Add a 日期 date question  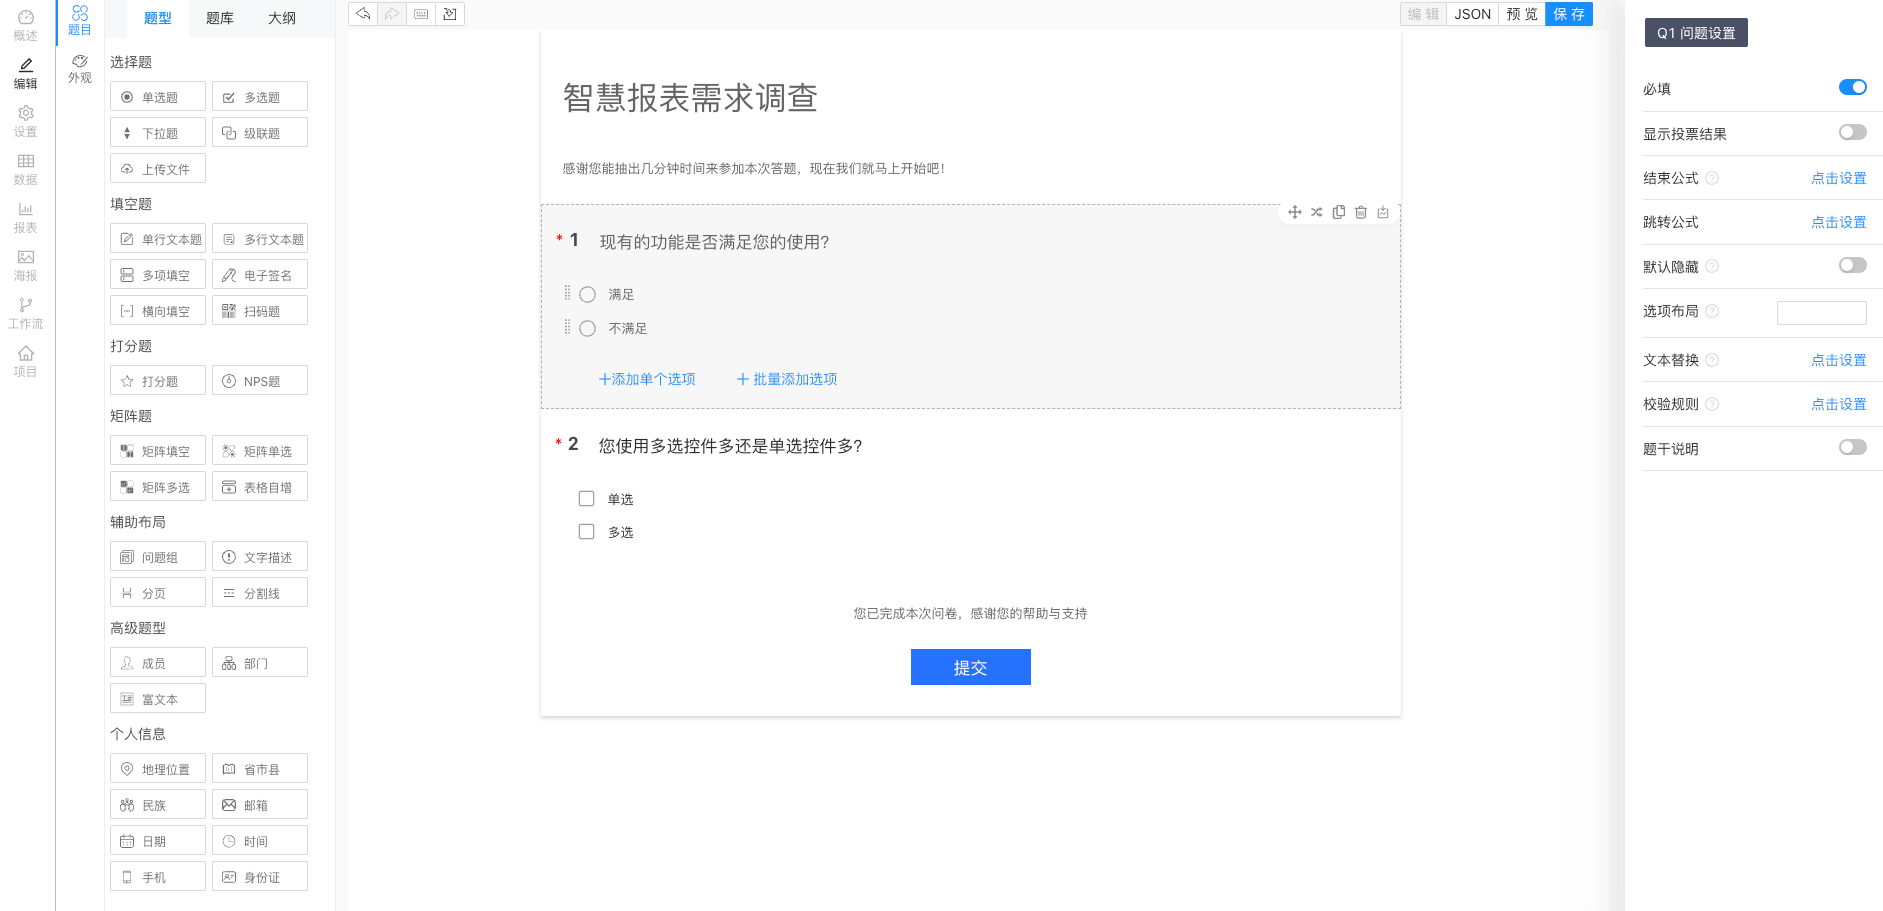[157, 840]
